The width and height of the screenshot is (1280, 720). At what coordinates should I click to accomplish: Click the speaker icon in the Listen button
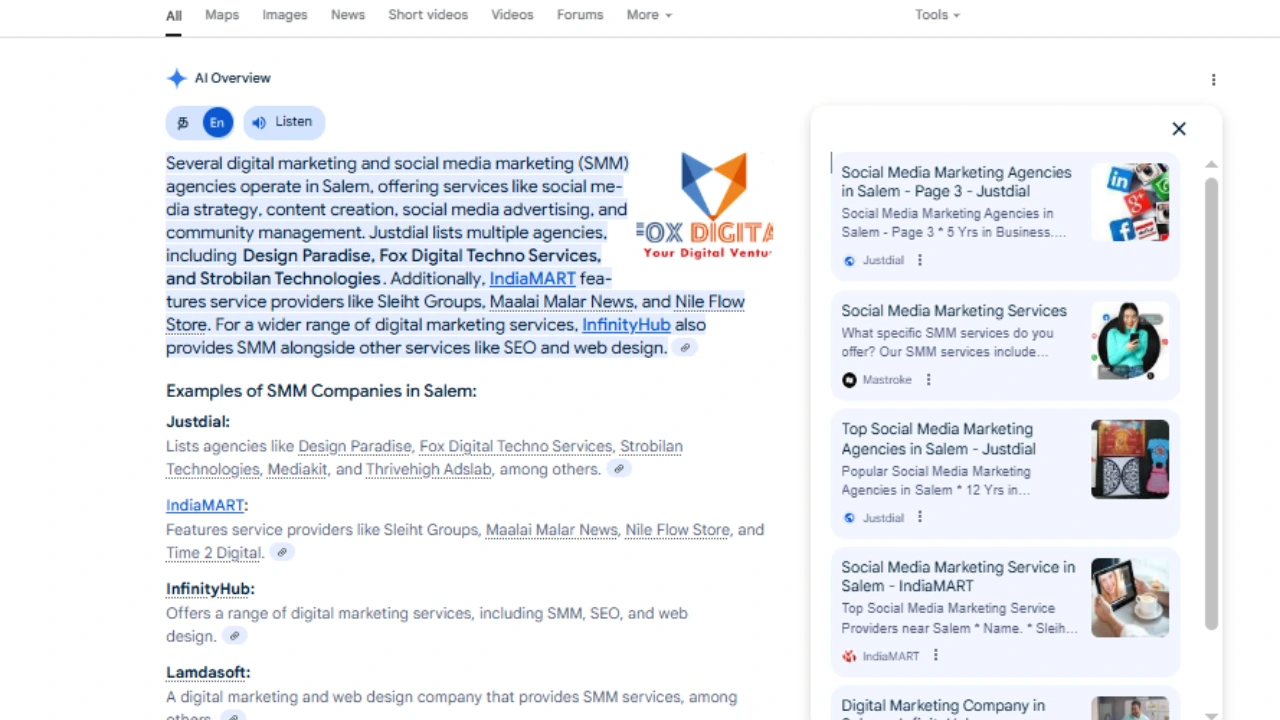pyautogui.click(x=259, y=122)
